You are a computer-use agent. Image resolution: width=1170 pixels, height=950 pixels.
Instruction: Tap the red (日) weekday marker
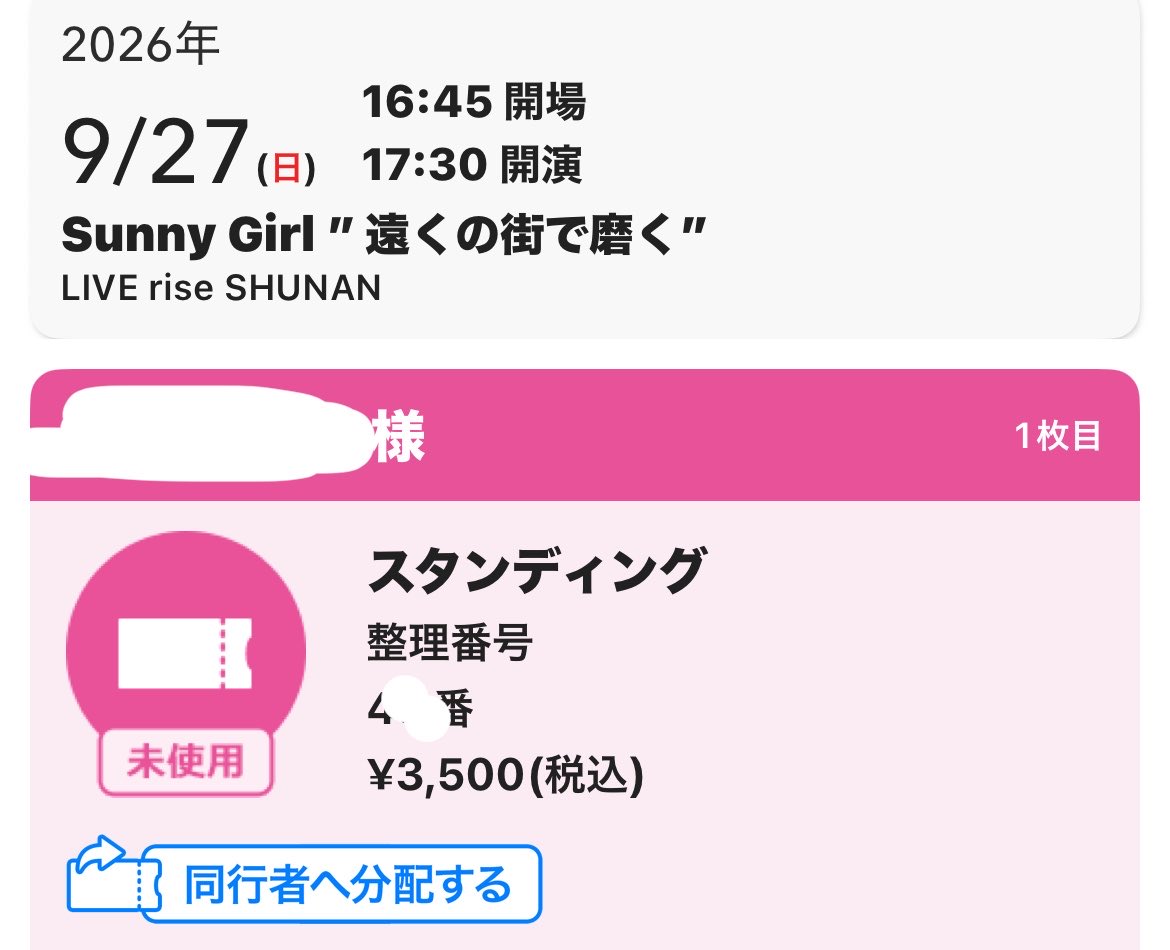point(287,168)
